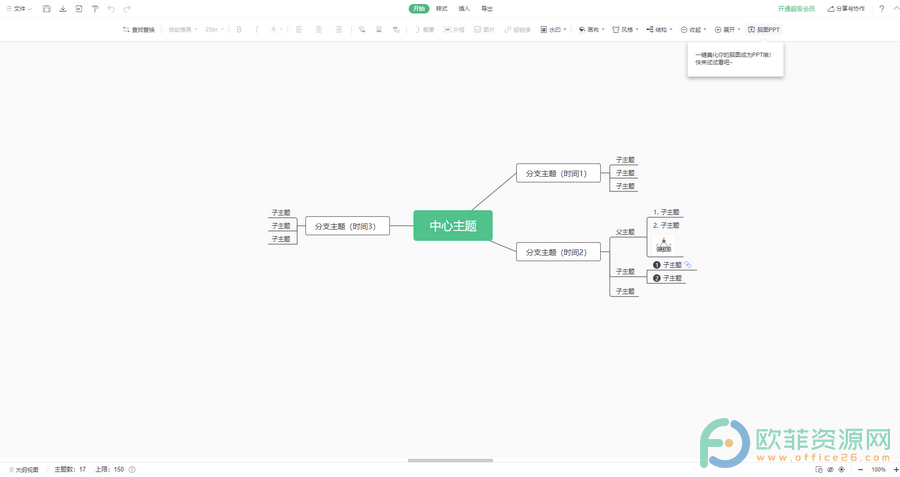The image size is (900, 477).
Task: Open the 水印 watermark dropdown
Action: 553,29
